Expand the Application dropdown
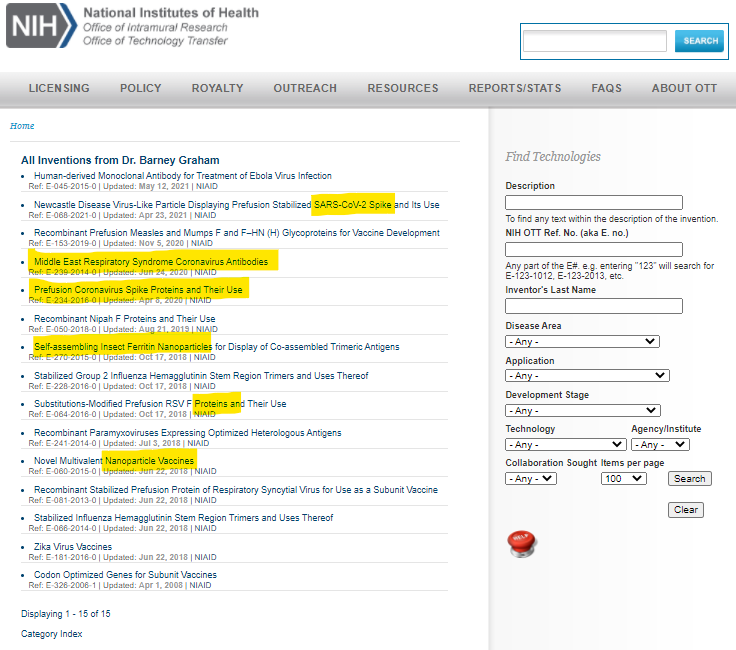Screen dimensions: 736x650 [587, 375]
